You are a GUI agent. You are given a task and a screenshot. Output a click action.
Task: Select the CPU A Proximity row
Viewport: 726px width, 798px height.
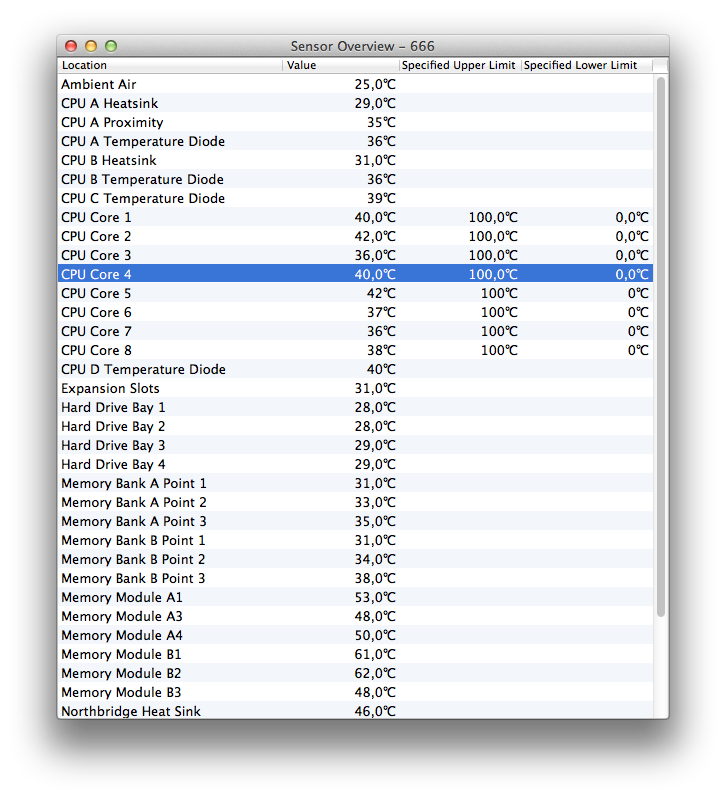[355, 122]
